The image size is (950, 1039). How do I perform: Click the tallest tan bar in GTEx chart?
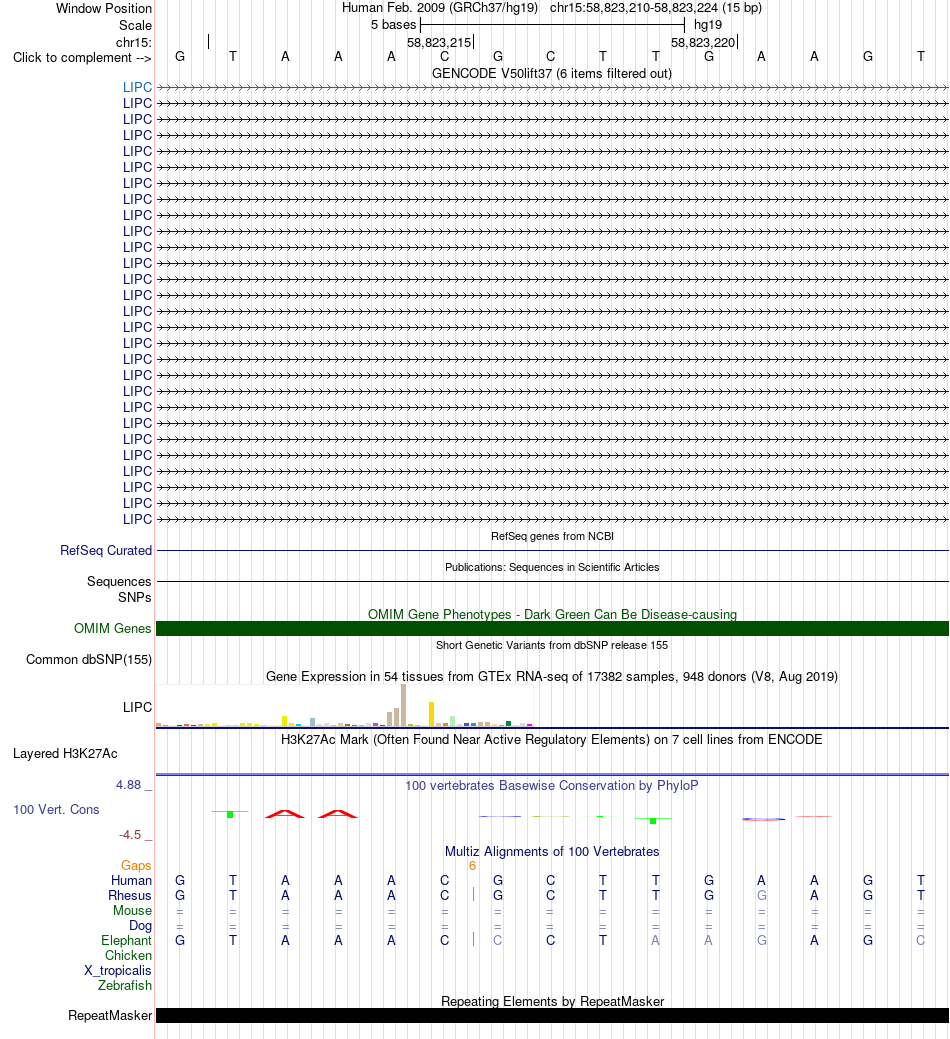point(403,706)
